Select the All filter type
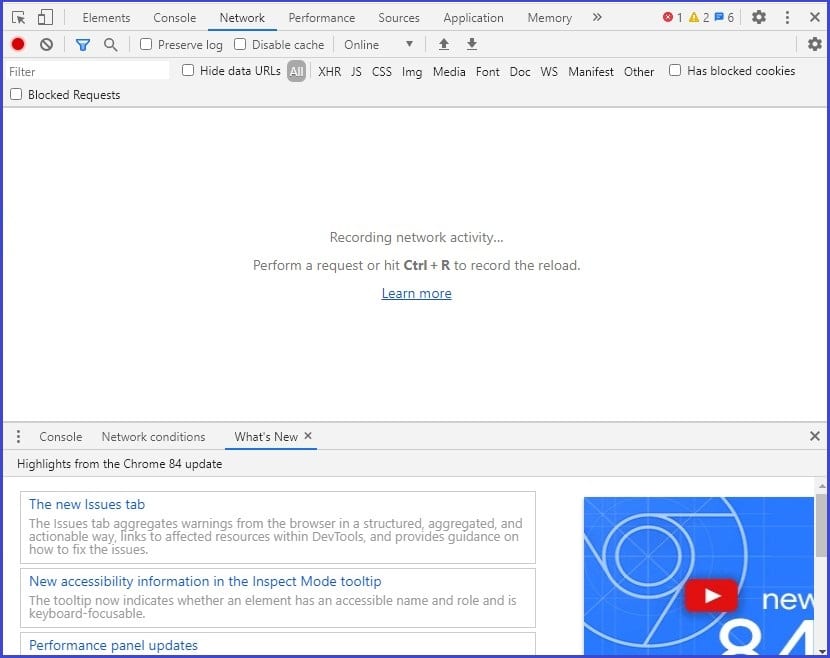This screenshot has height=658, width=830. click(x=296, y=71)
